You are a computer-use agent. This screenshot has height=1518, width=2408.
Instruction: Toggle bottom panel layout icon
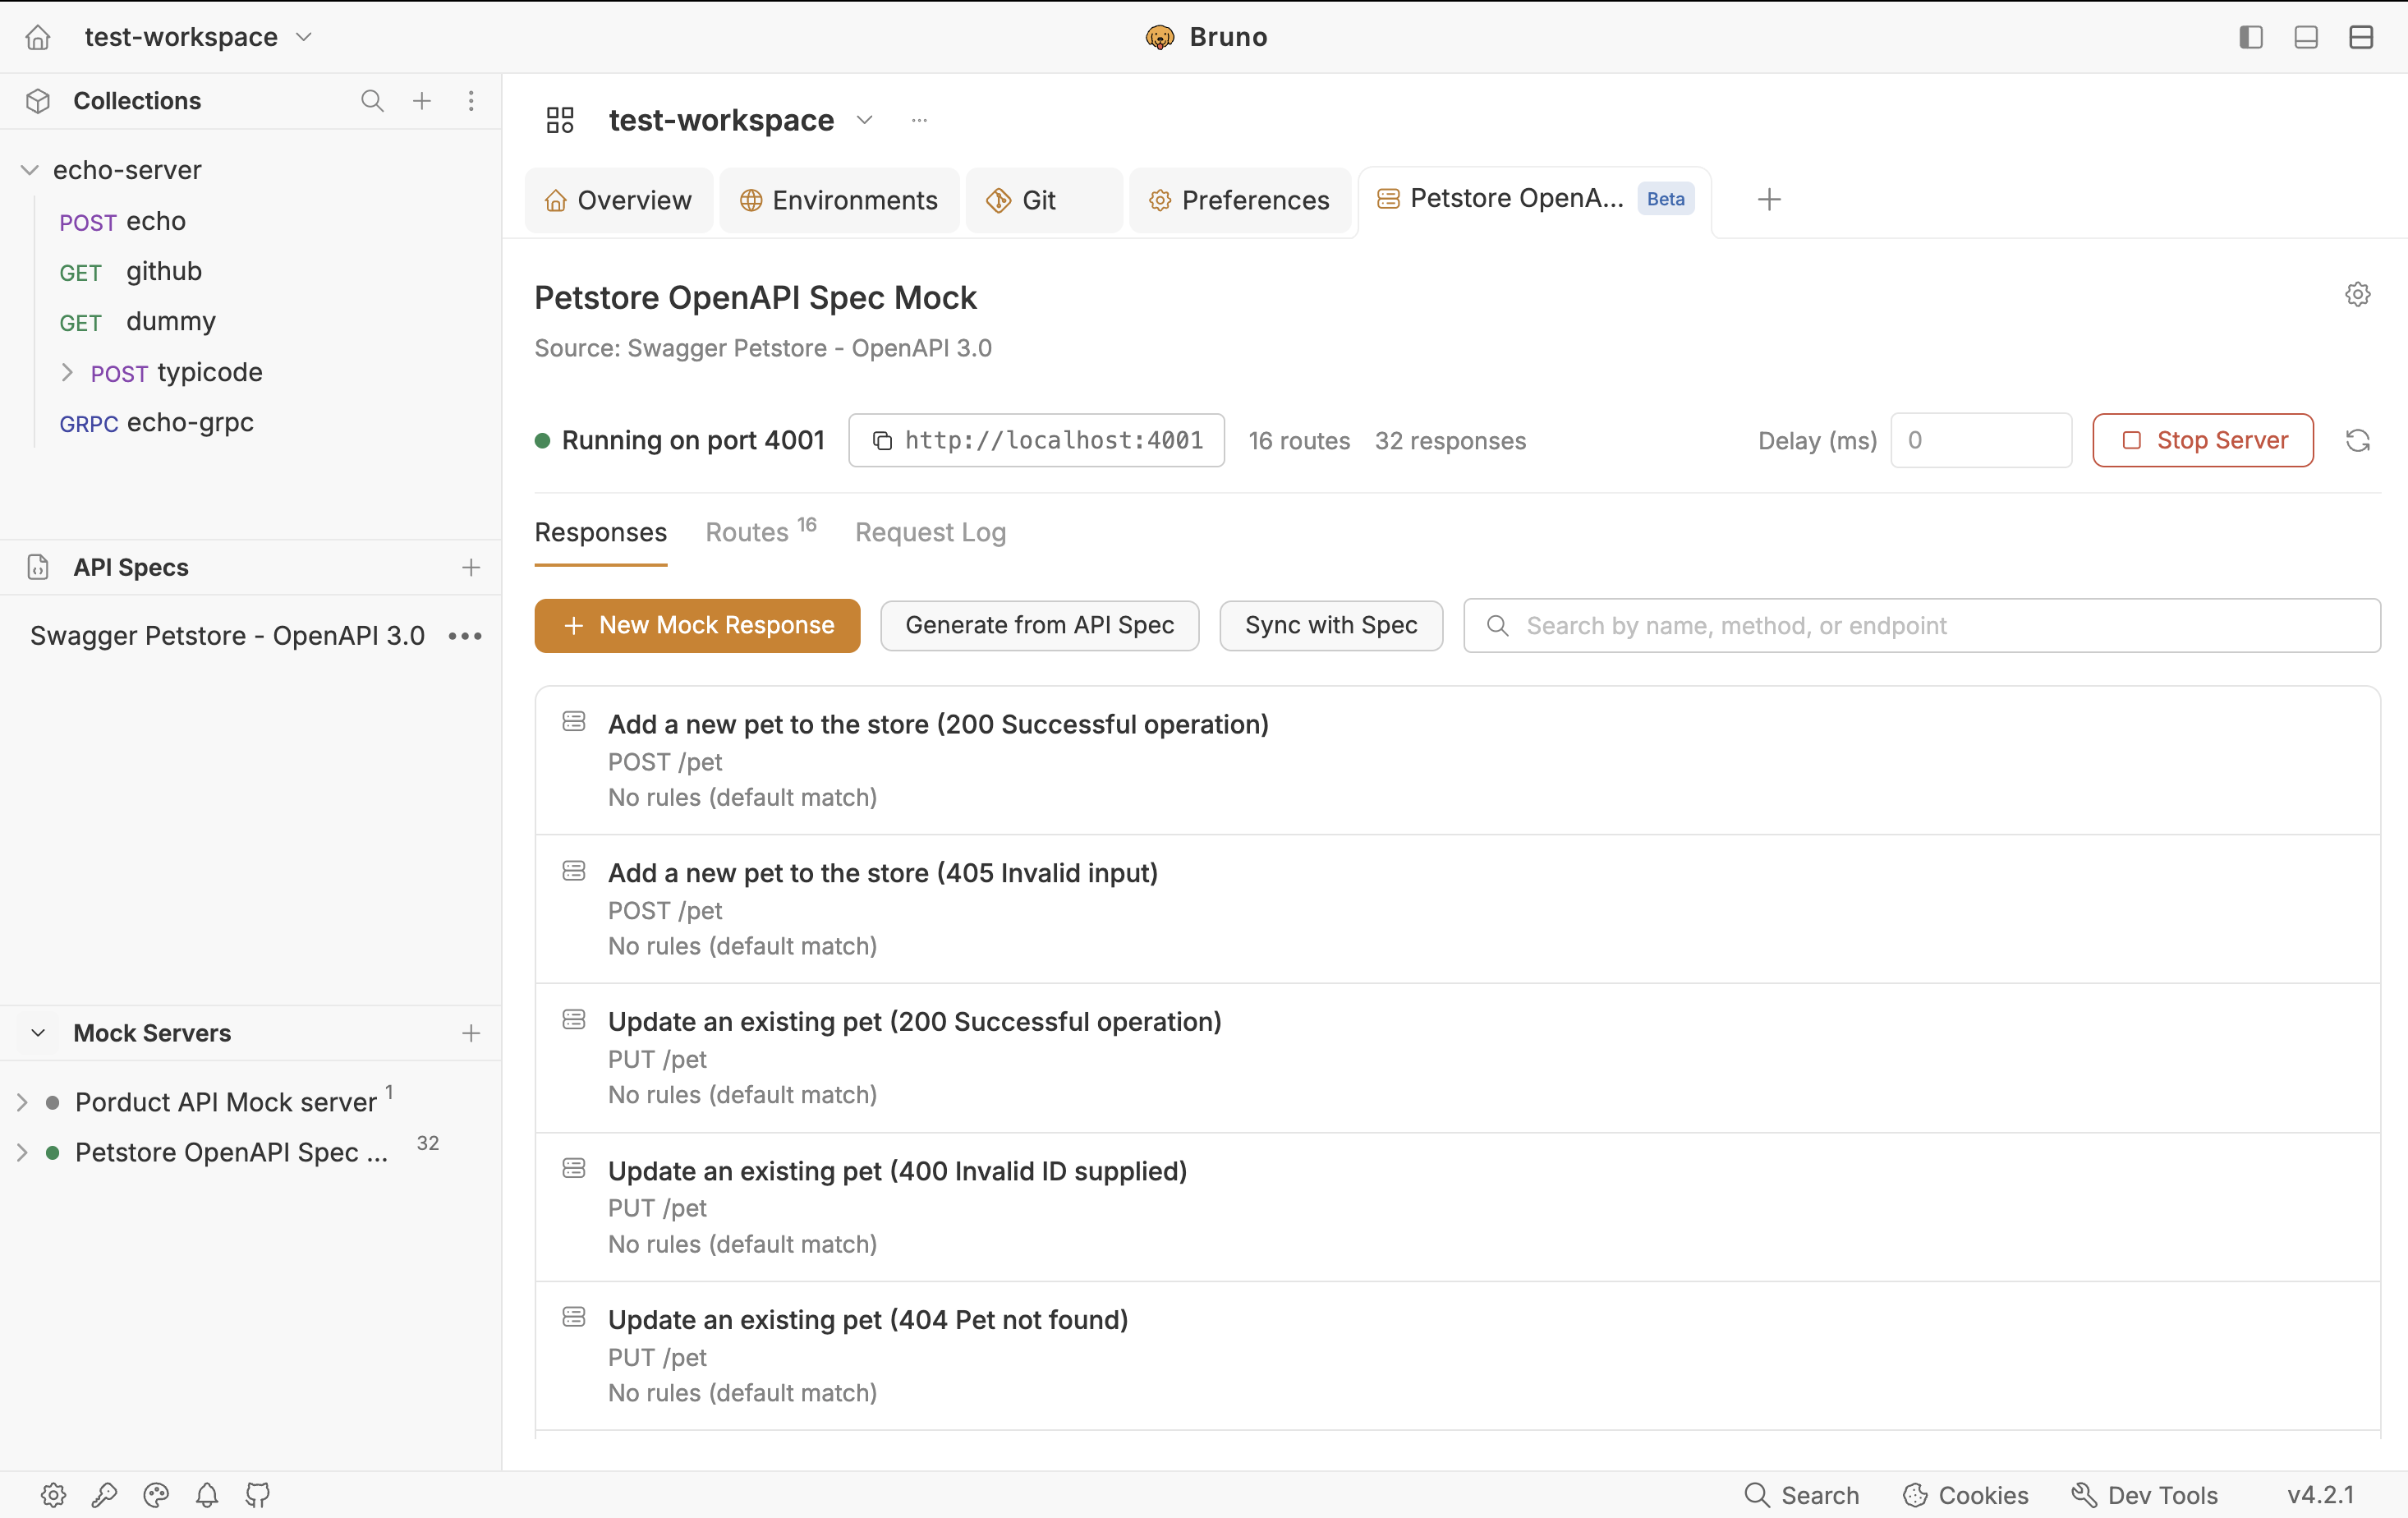point(2306,37)
